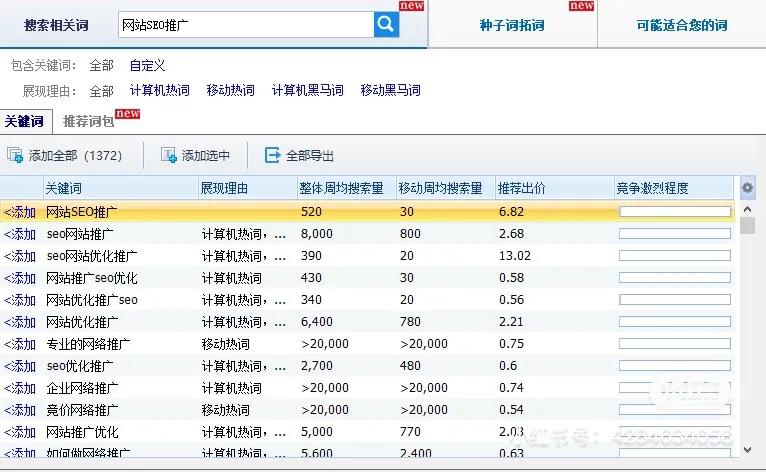Select the 网站优化推广seo keyword cell
This screenshot has width=766, height=472.
click(x=92, y=300)
